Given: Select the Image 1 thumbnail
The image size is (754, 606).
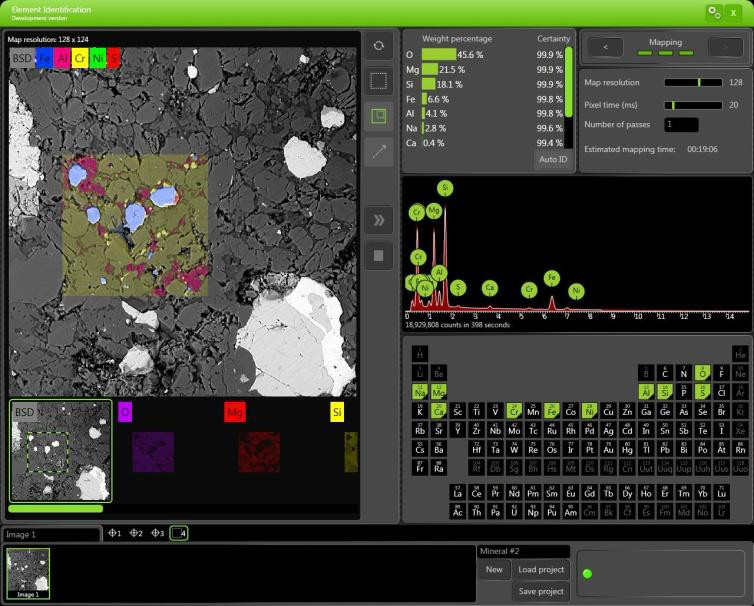Looking at the screenshot, I should coord(27,574).
